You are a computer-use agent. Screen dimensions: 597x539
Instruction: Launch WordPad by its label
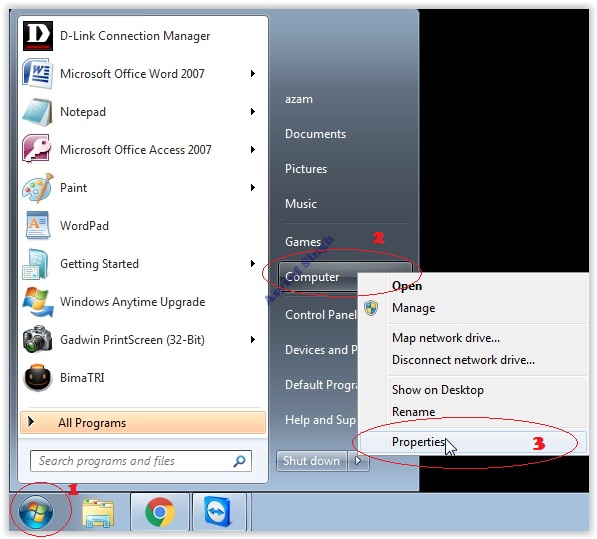coord(84,226)
